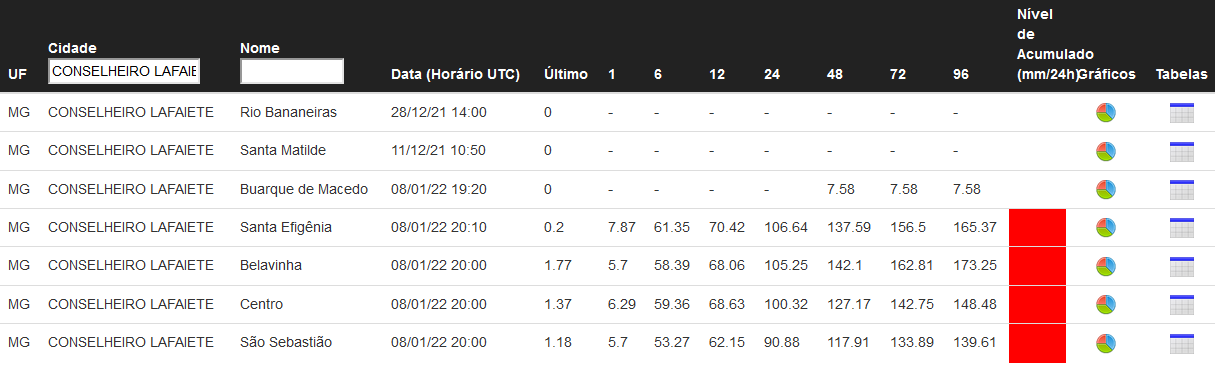Sort by the 24 hour column header
The width and height of the screenshot is (1215, 380).
pos(772,74)
